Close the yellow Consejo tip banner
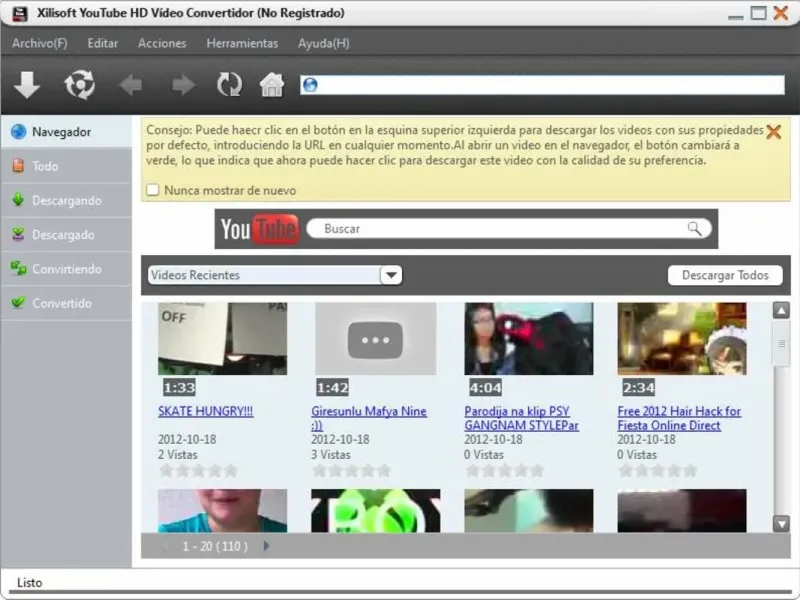The height and width of the screenshot is (600, 800). coord(773,132)
